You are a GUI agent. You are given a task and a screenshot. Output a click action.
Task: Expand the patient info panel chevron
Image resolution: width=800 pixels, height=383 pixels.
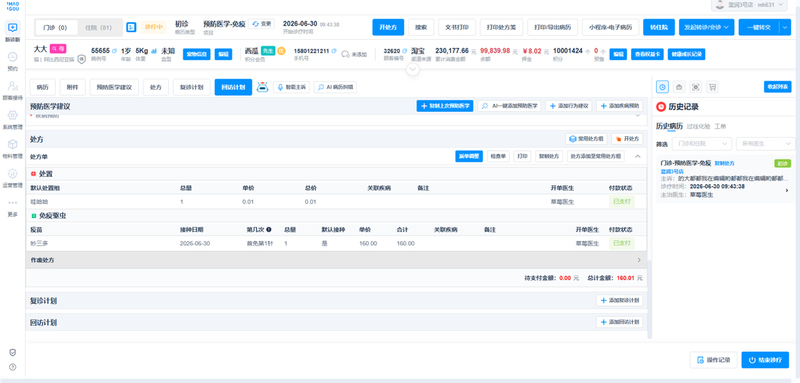pos(413,70)
